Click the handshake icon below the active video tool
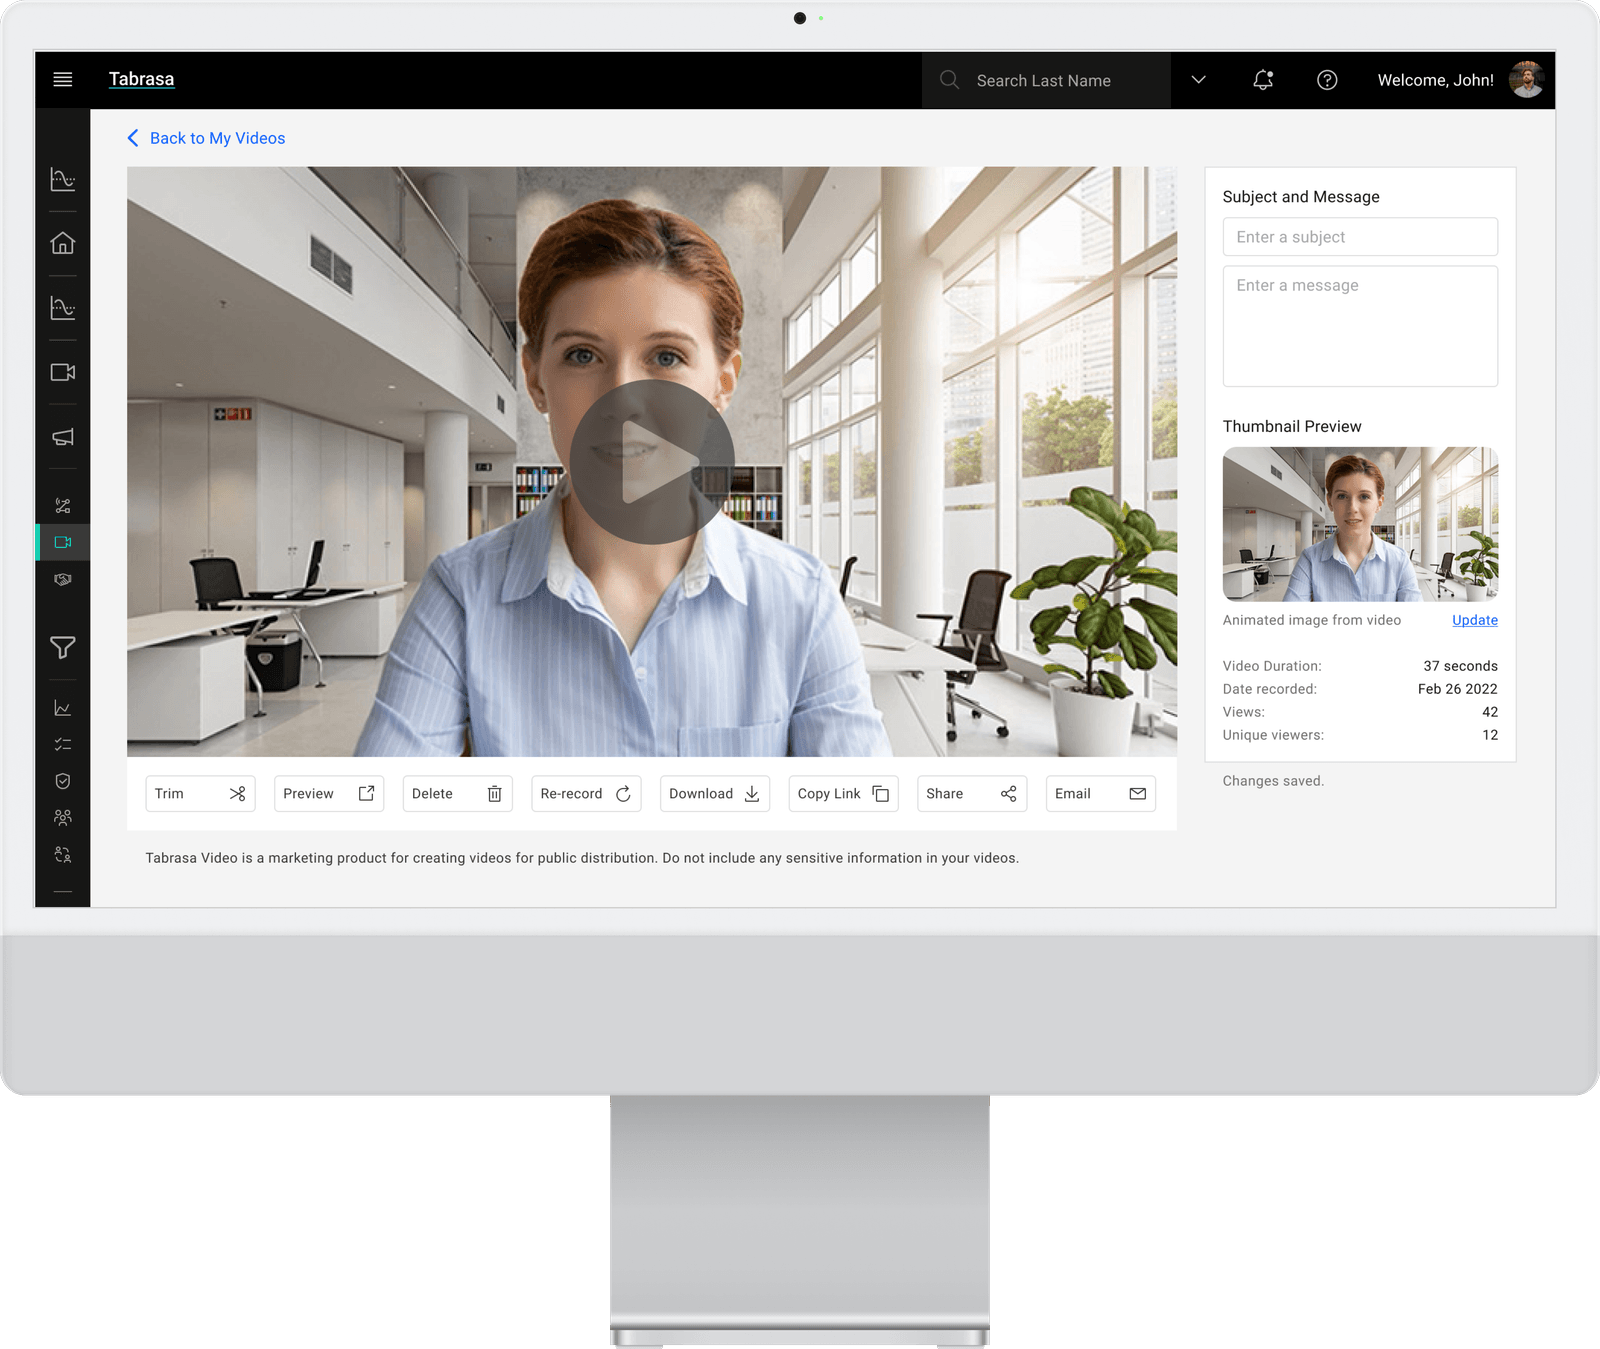The image size is (1600, 1349). click(63, 579)
